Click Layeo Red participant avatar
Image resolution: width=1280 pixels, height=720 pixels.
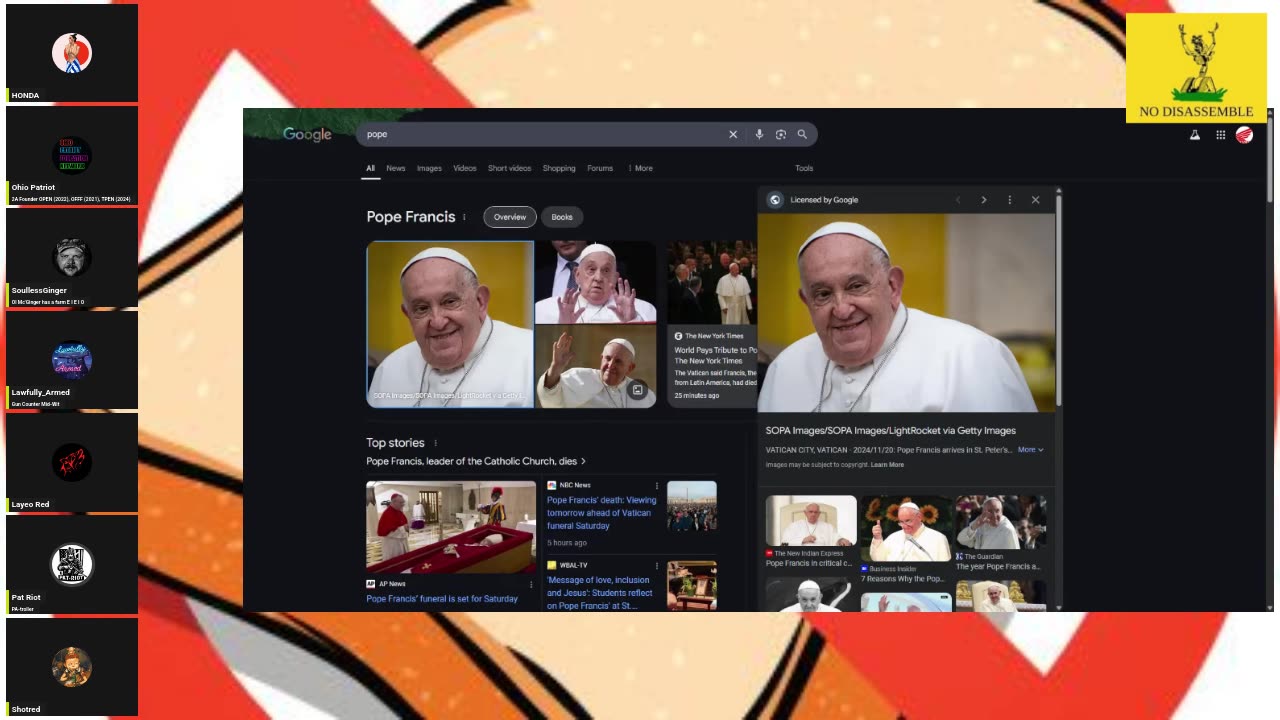(x=72, y=462)
